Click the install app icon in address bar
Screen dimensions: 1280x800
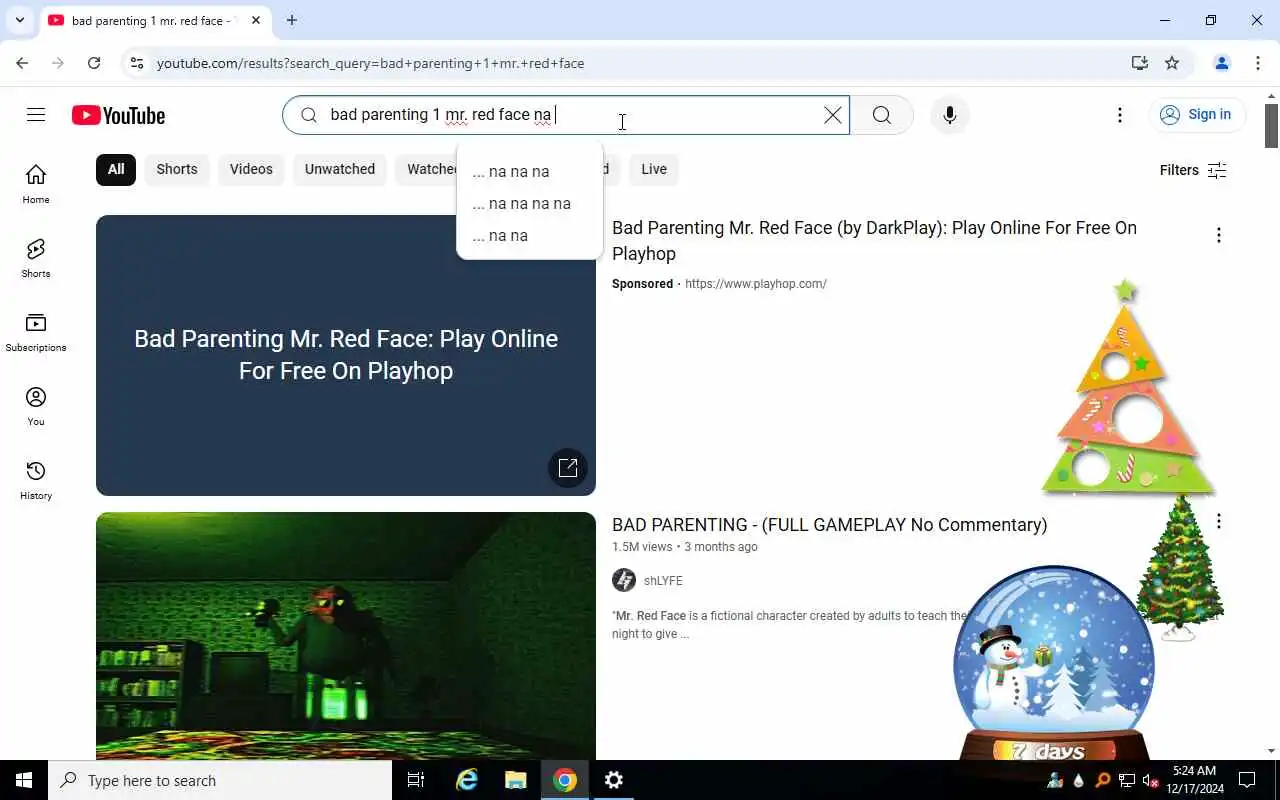[1139, 63]
